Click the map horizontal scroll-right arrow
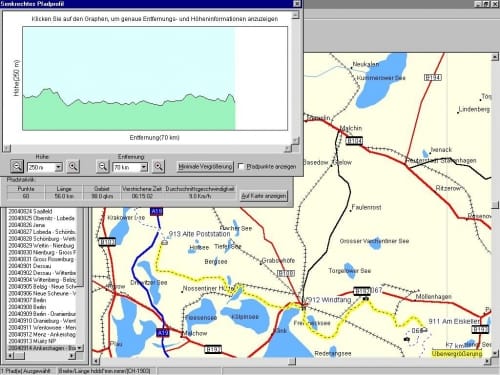This screenshot has width=500, height=375. (x=487, y=361)
